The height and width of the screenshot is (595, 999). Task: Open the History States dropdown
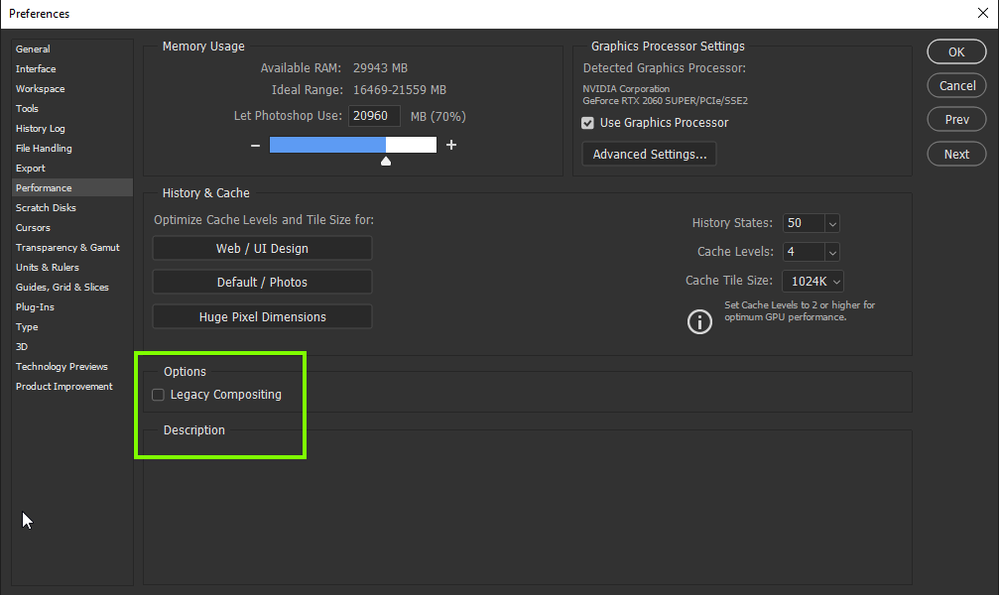click(x=832, y=224)
